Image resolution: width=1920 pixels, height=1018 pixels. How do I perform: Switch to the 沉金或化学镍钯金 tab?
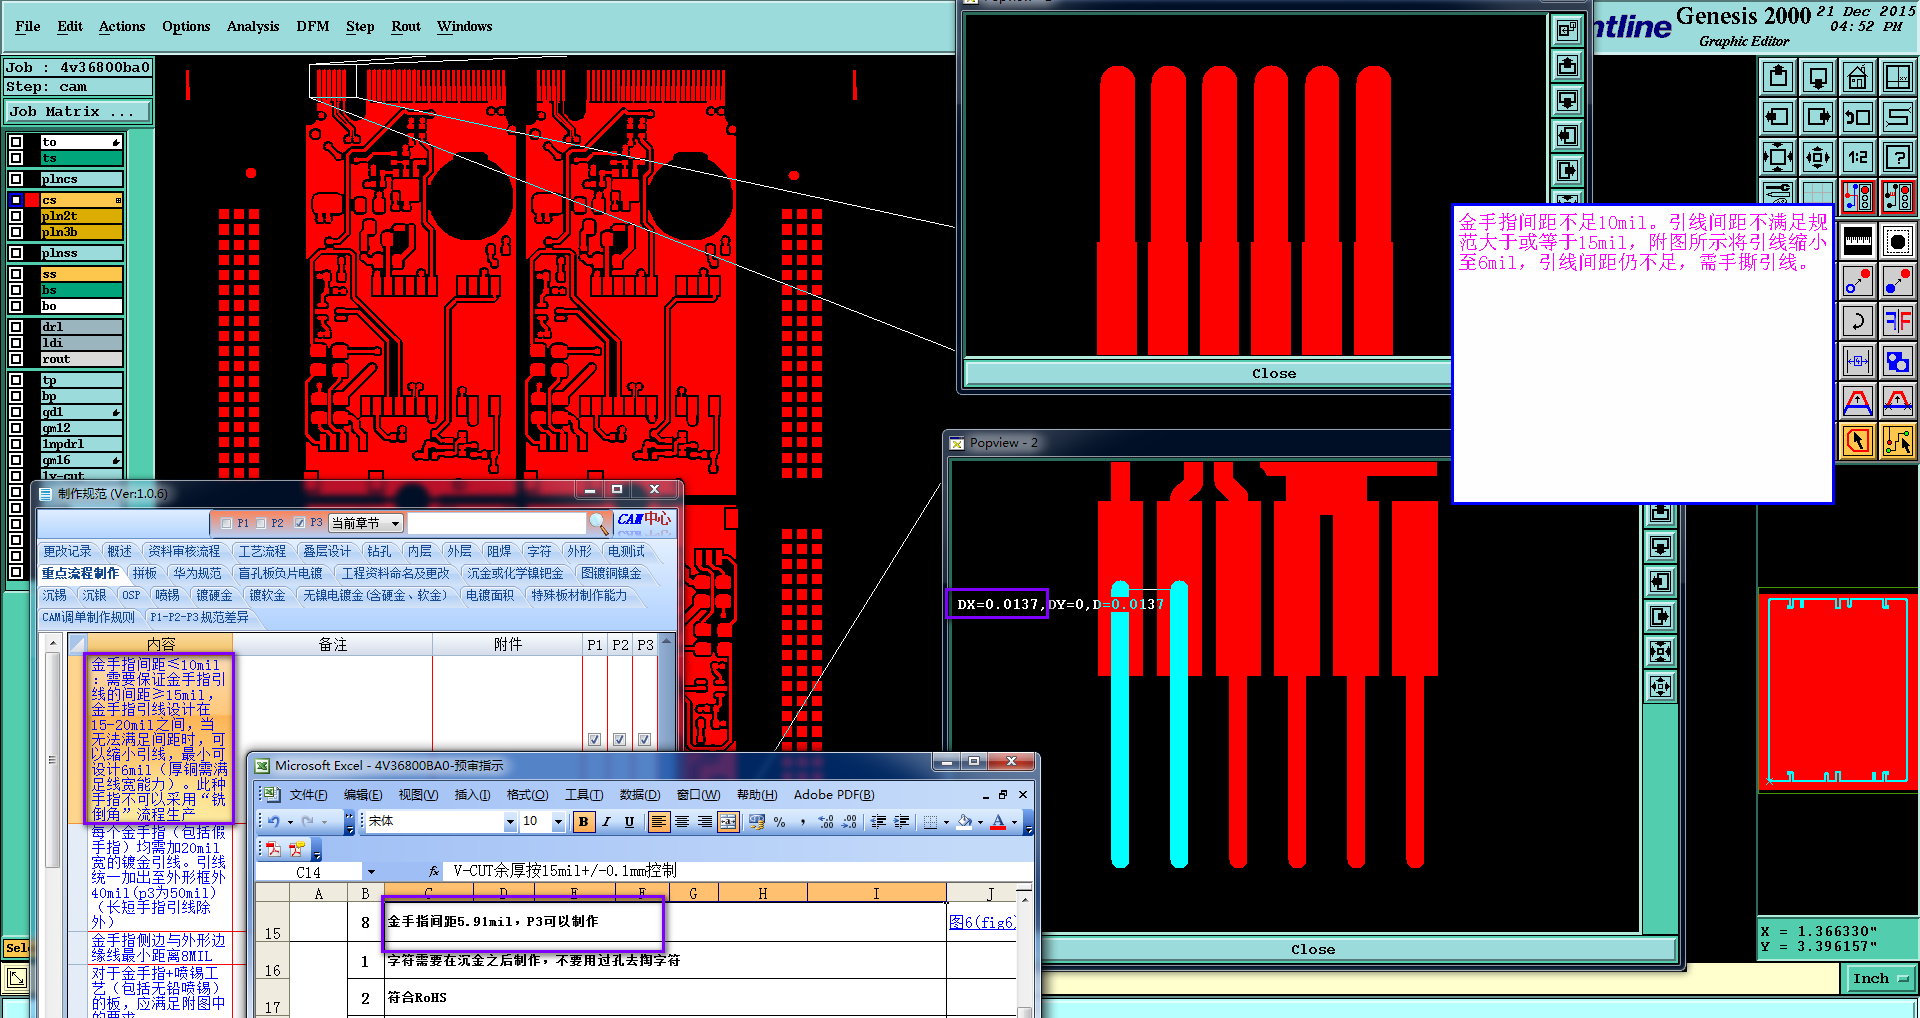516,573
